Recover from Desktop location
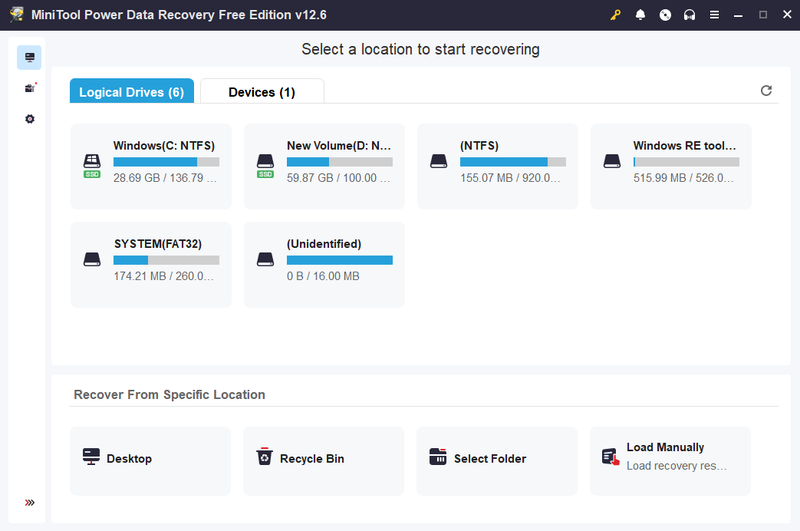The height and width of the screenshot is (531, 800). point(150,461)
